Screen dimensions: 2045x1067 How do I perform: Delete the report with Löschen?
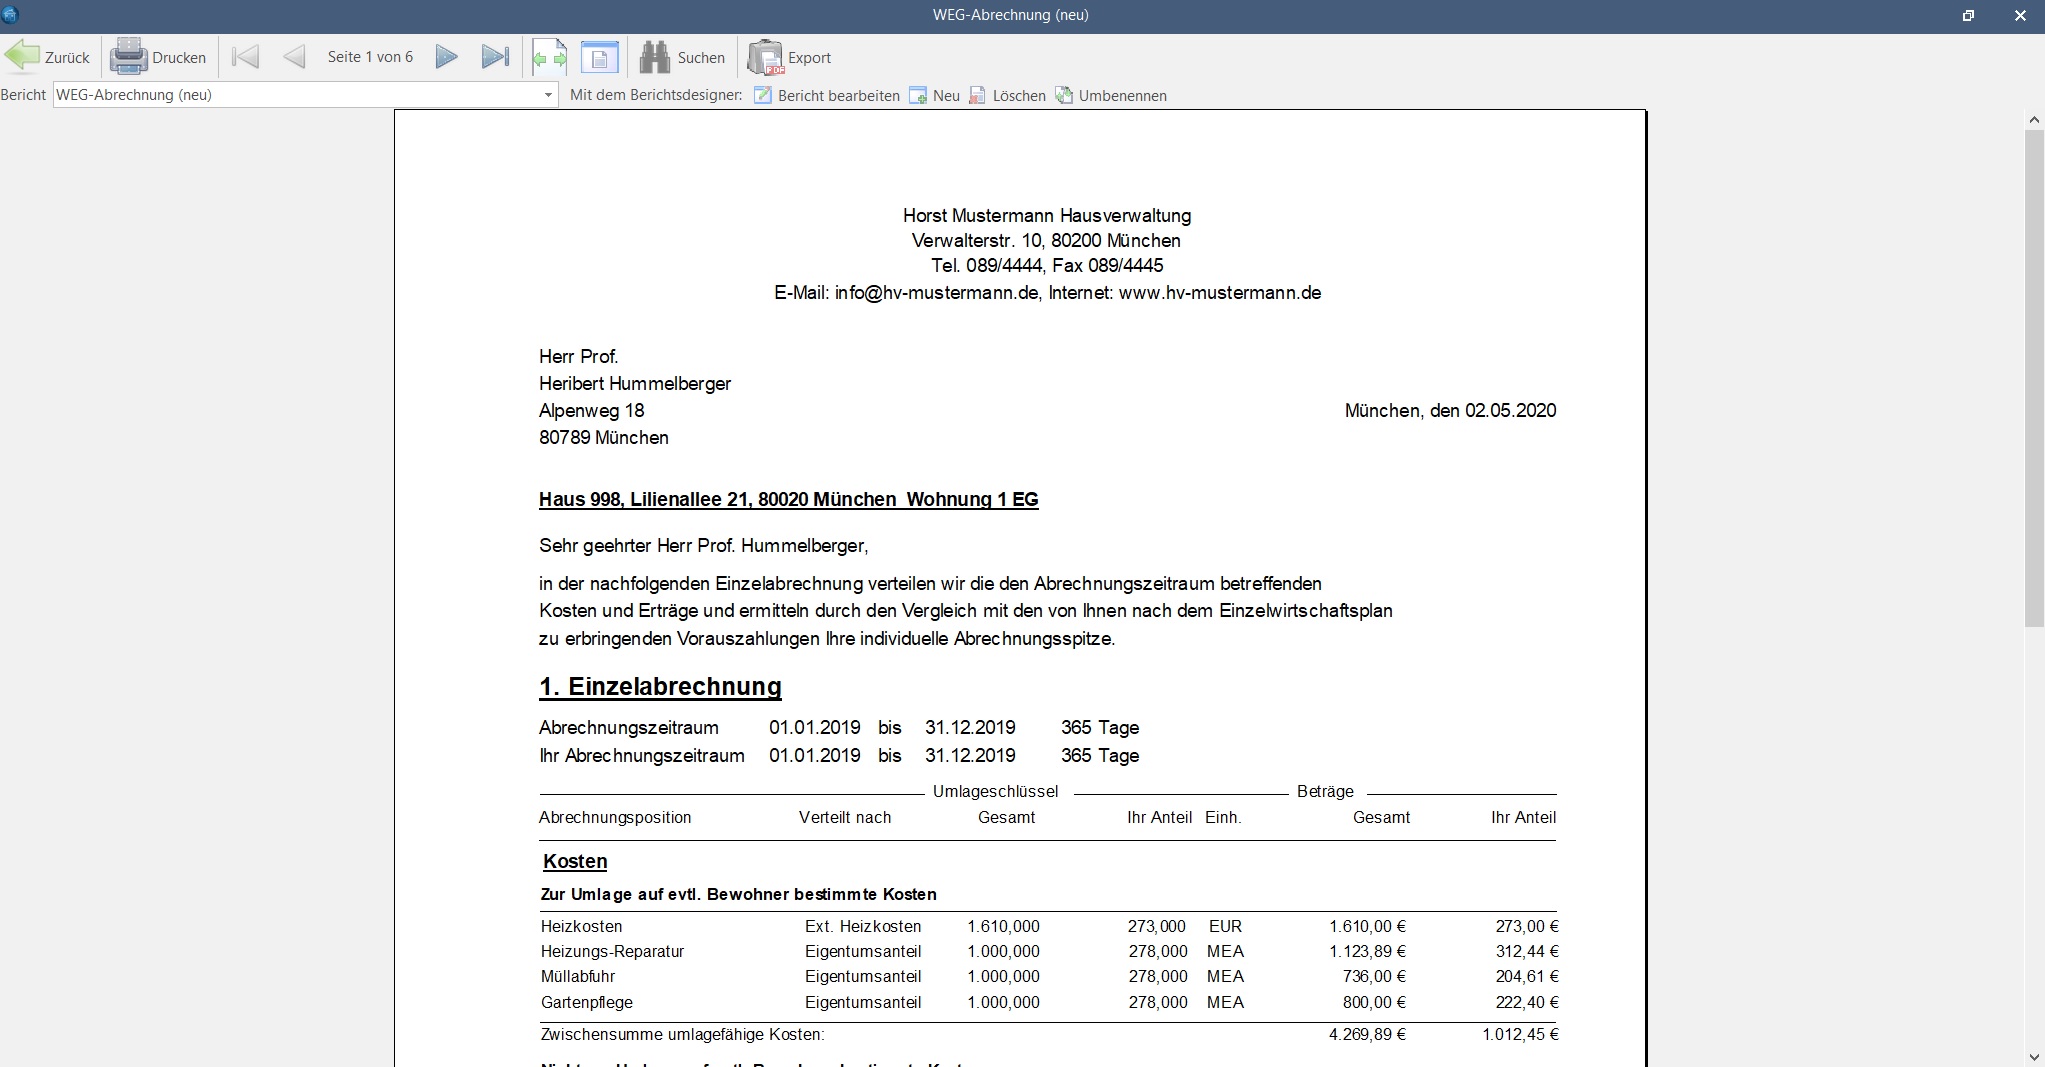(1007, 95)
